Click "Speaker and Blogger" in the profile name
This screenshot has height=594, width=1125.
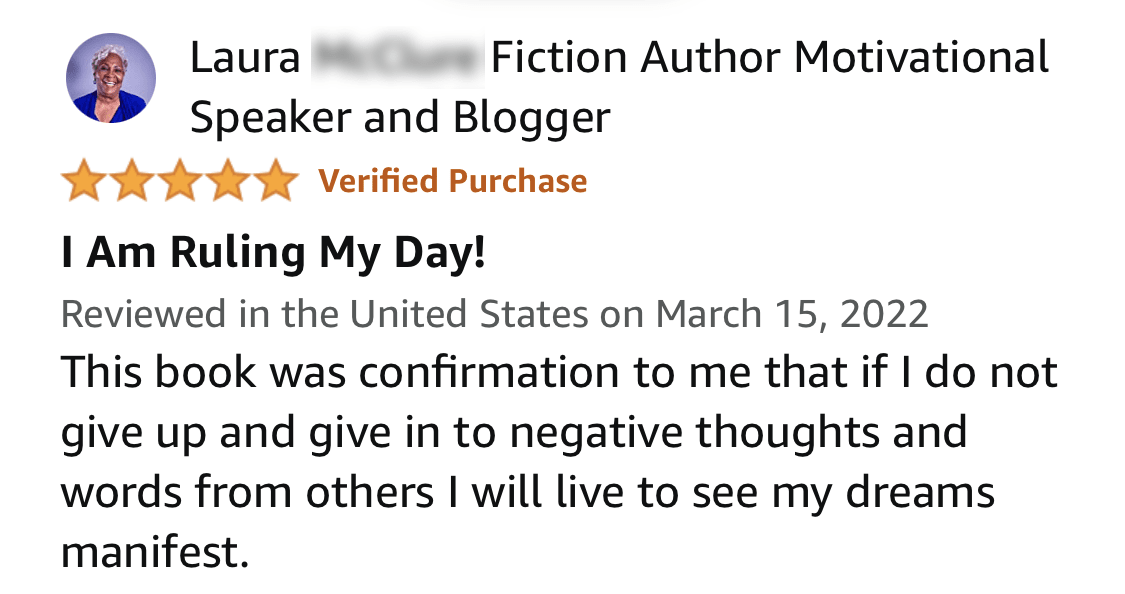tap(399, 118)
